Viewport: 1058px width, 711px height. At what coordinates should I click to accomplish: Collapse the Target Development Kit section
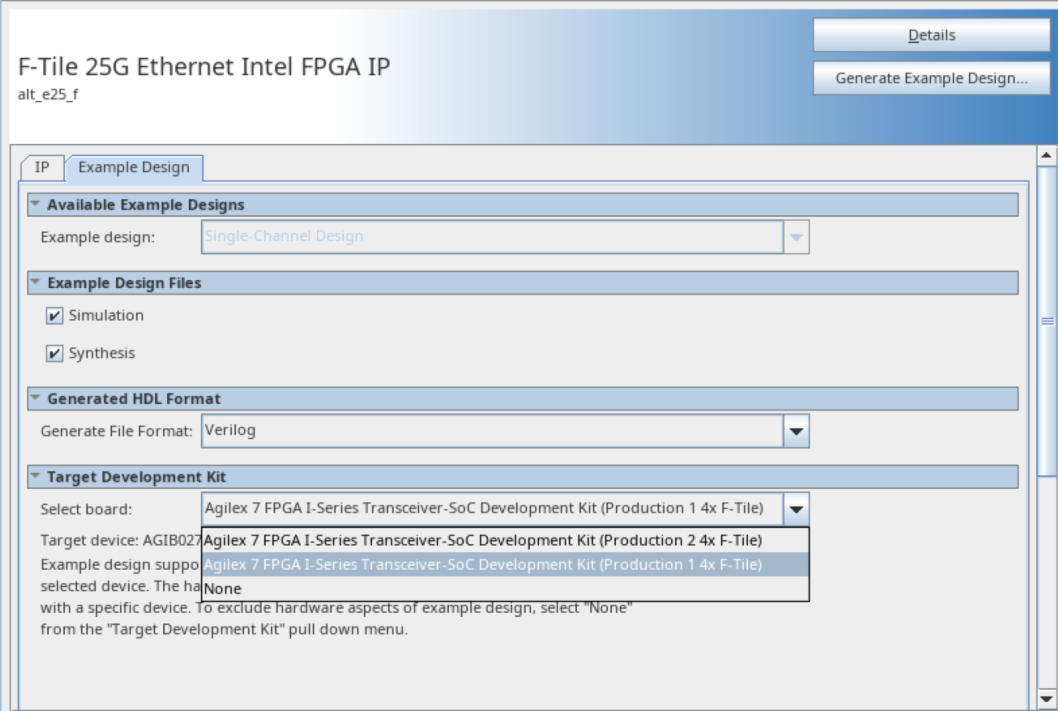click(36, 477)
